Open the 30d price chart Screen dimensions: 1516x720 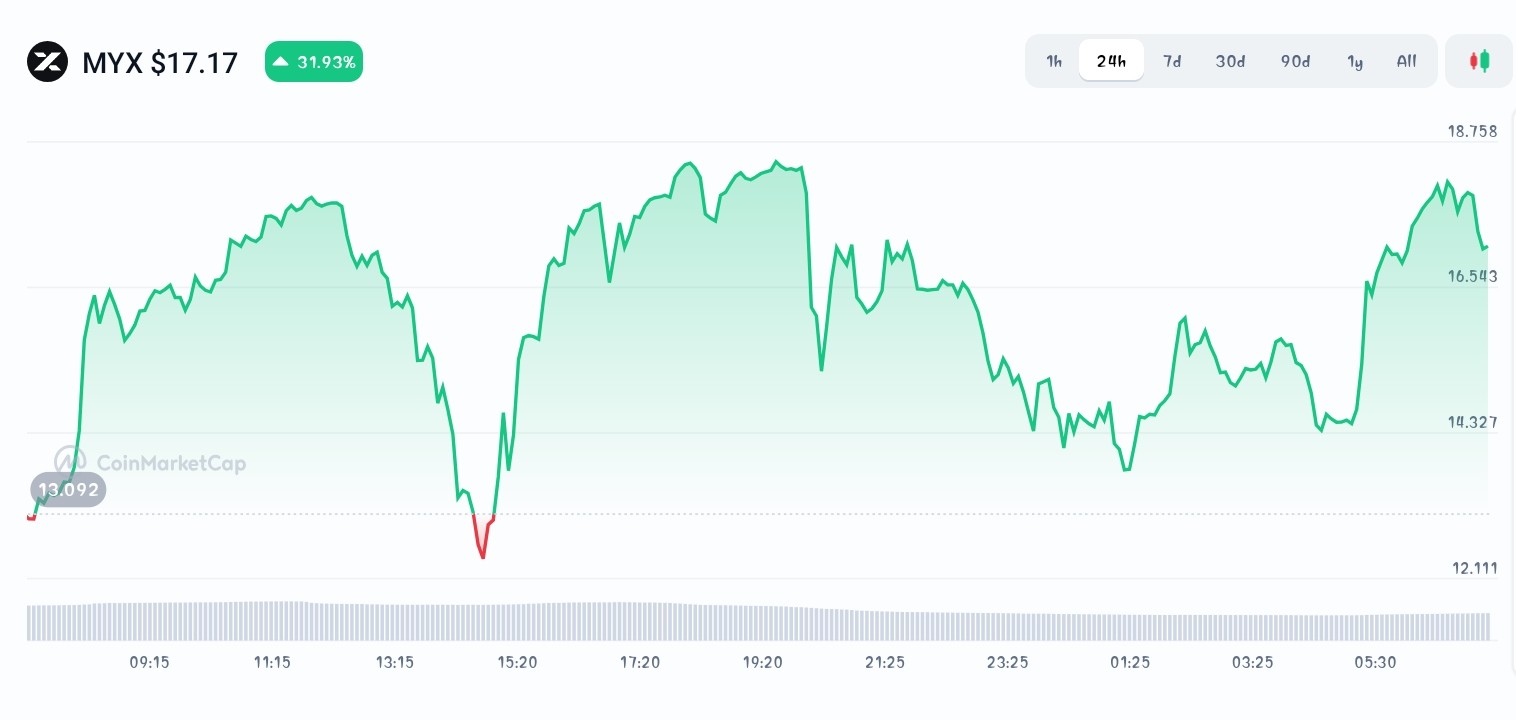[x=1230, y=61]
